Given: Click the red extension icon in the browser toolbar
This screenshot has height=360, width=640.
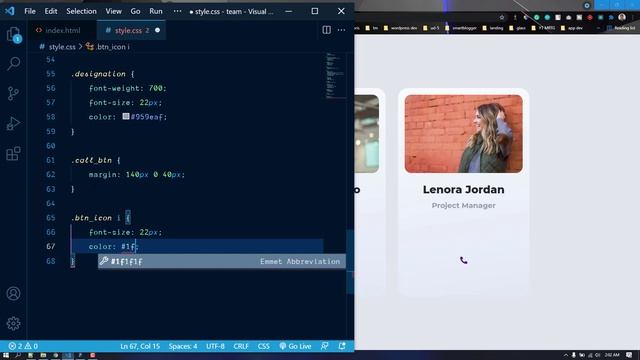Looking at the screenshot, I should coord(590,17).
